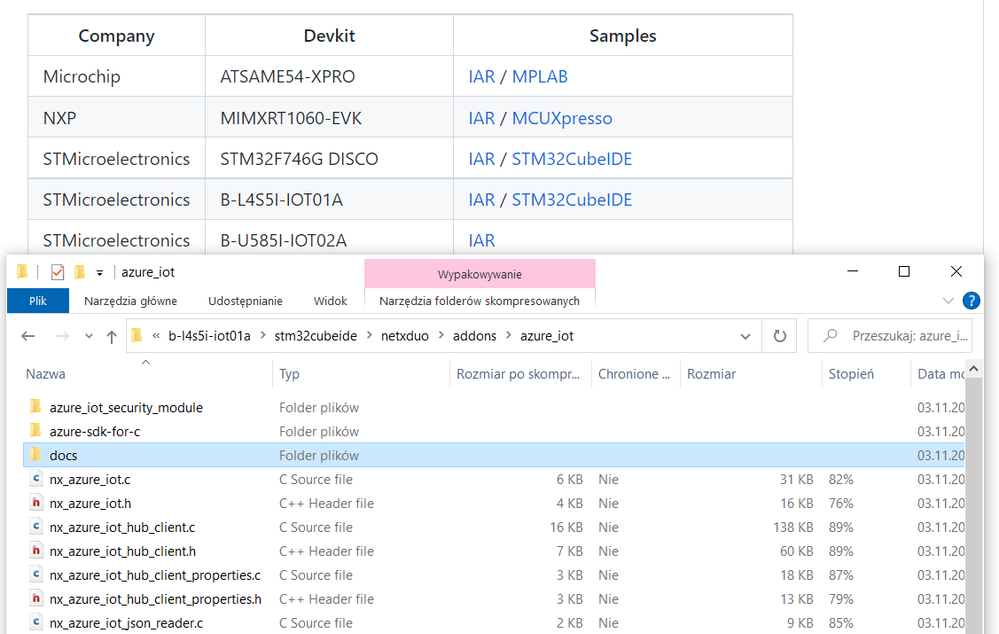
Task: Click nx_azure_iot_hub_client.c file icon
Action: pyautogui.click(x=36, y=526)
